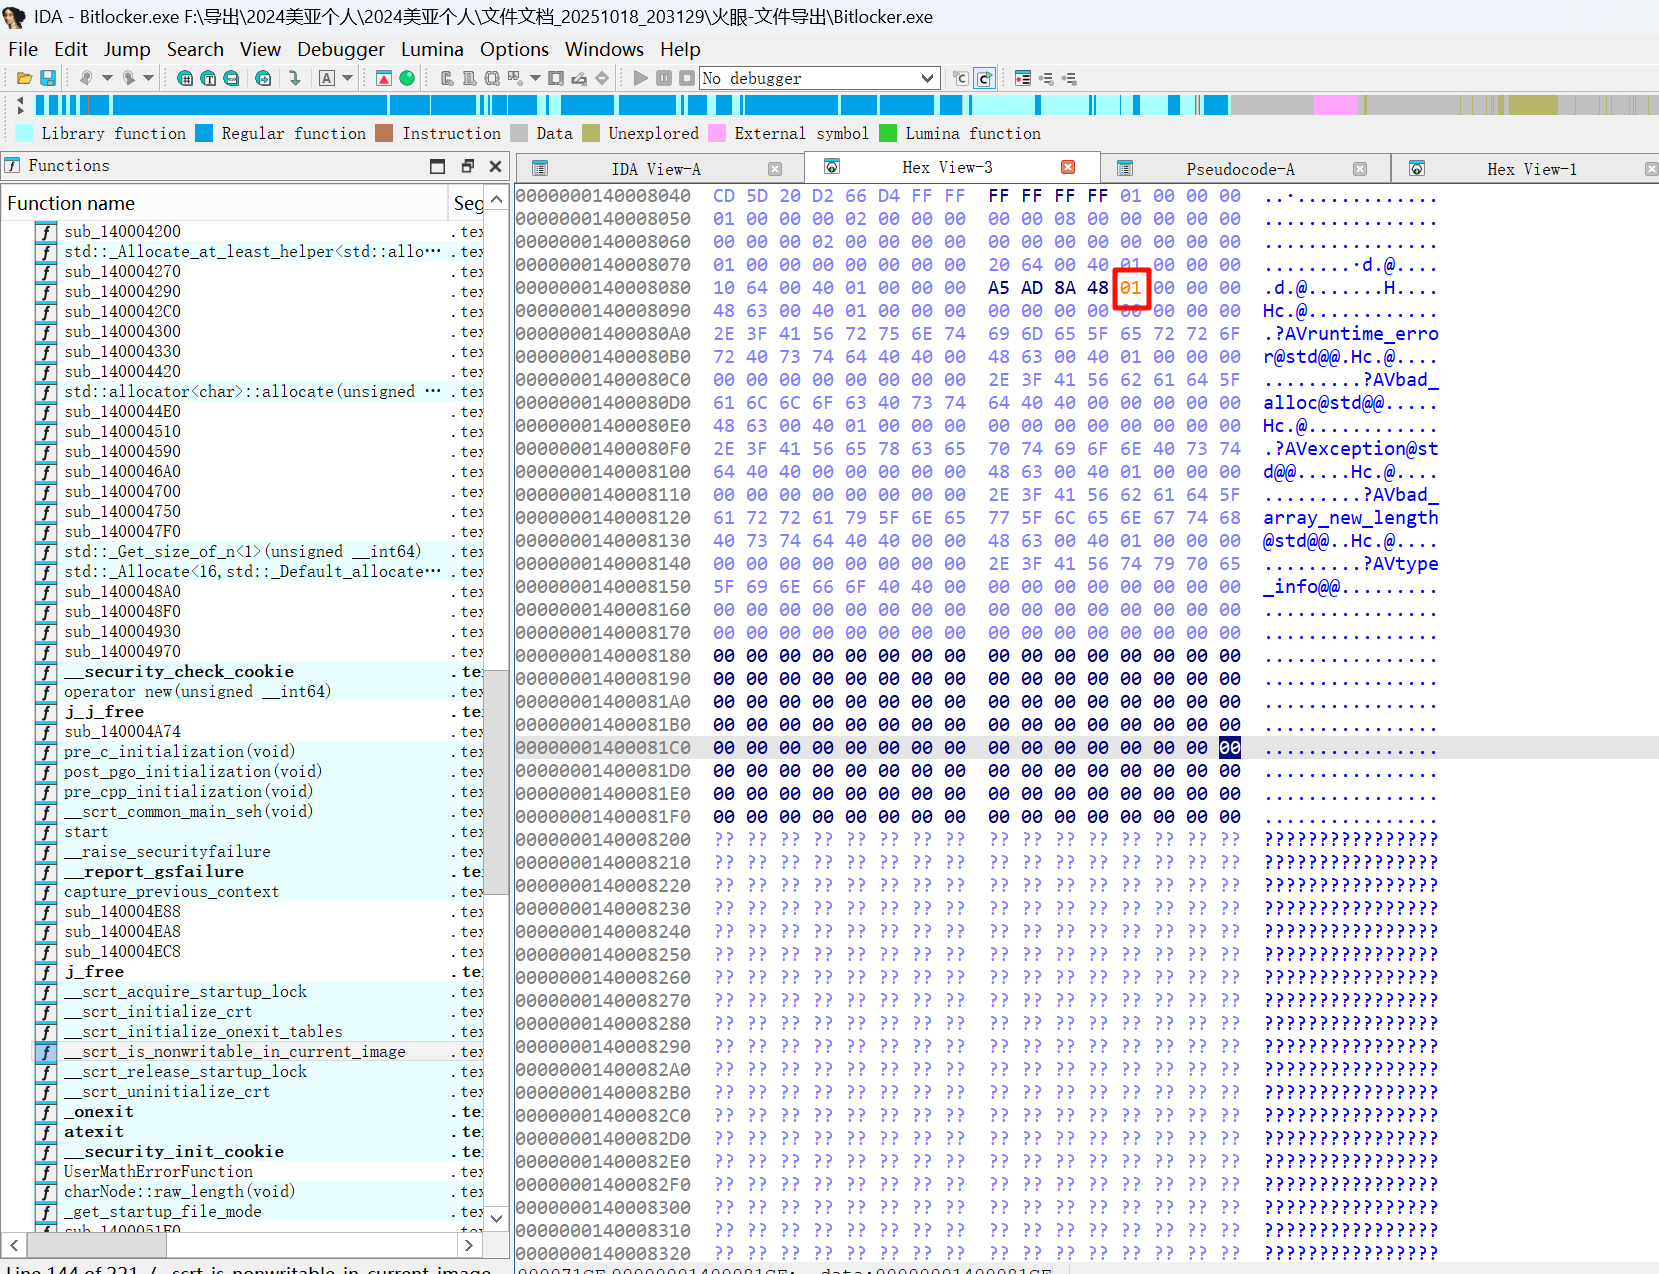
Task: Open the debugger selection dropdown
Action: tap(927, 78)
